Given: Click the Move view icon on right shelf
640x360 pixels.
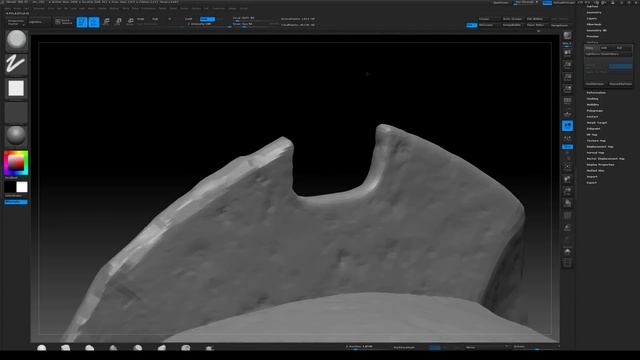Looking at the screenshot, I should (567, 179).
